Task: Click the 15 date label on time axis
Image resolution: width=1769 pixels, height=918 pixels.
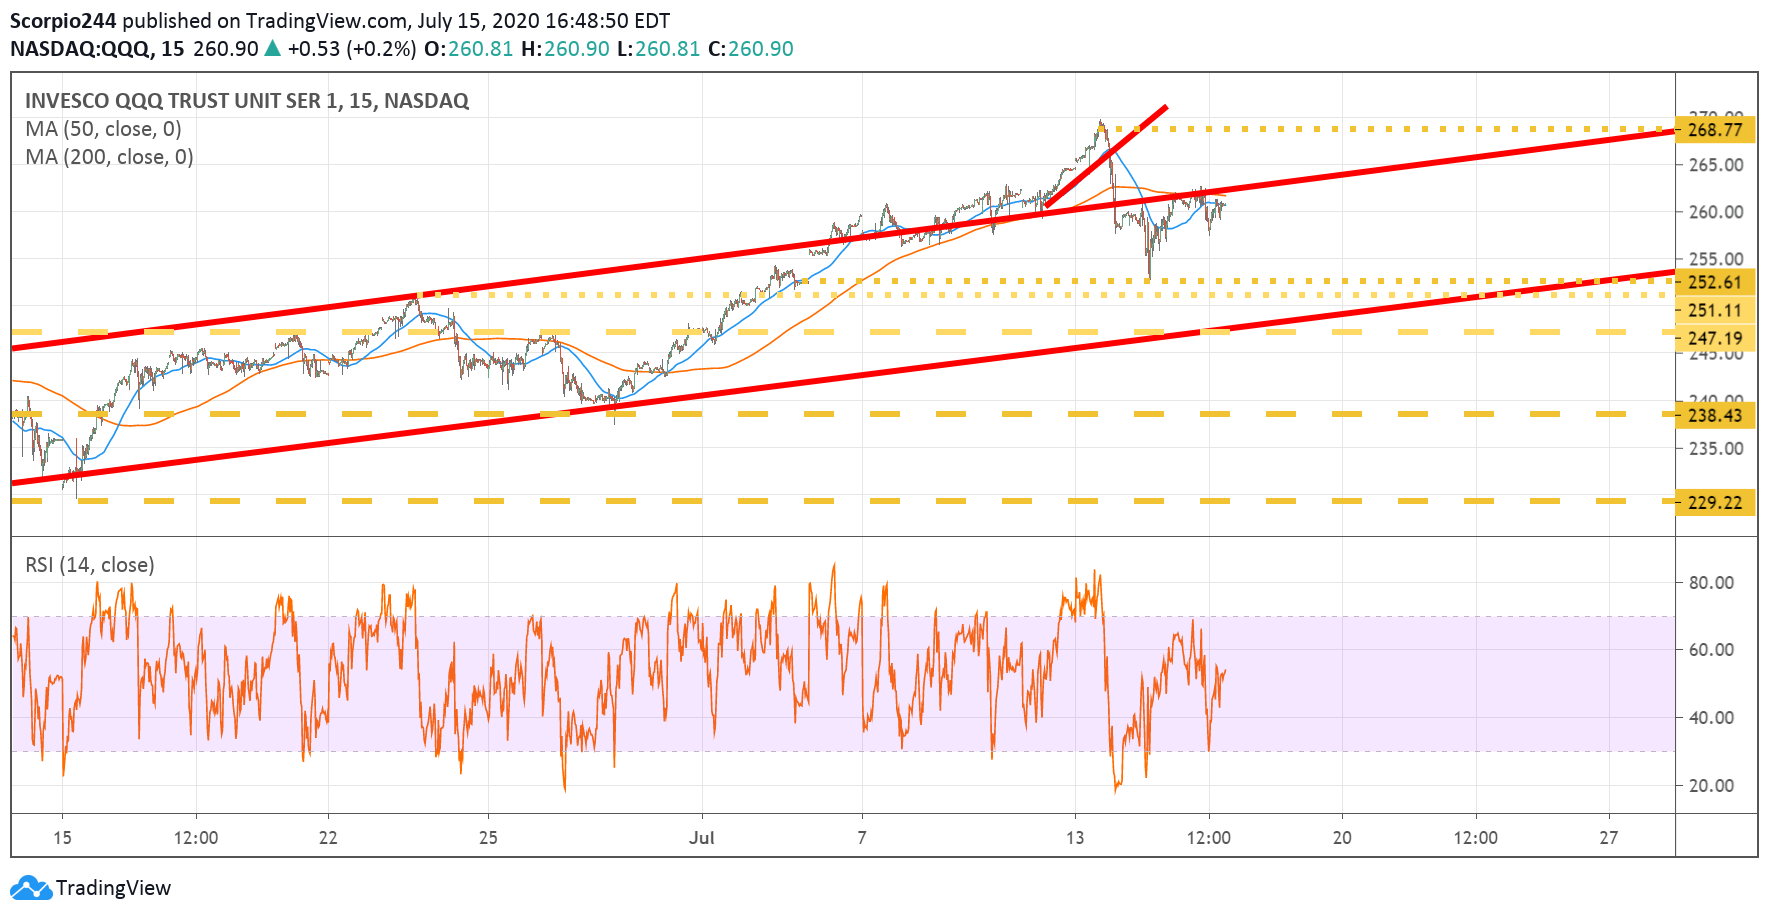Action: 62,837
